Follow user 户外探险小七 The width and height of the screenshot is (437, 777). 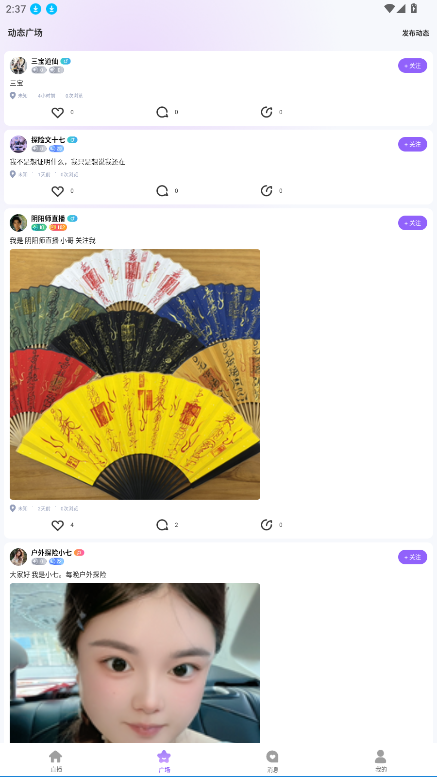412,557
